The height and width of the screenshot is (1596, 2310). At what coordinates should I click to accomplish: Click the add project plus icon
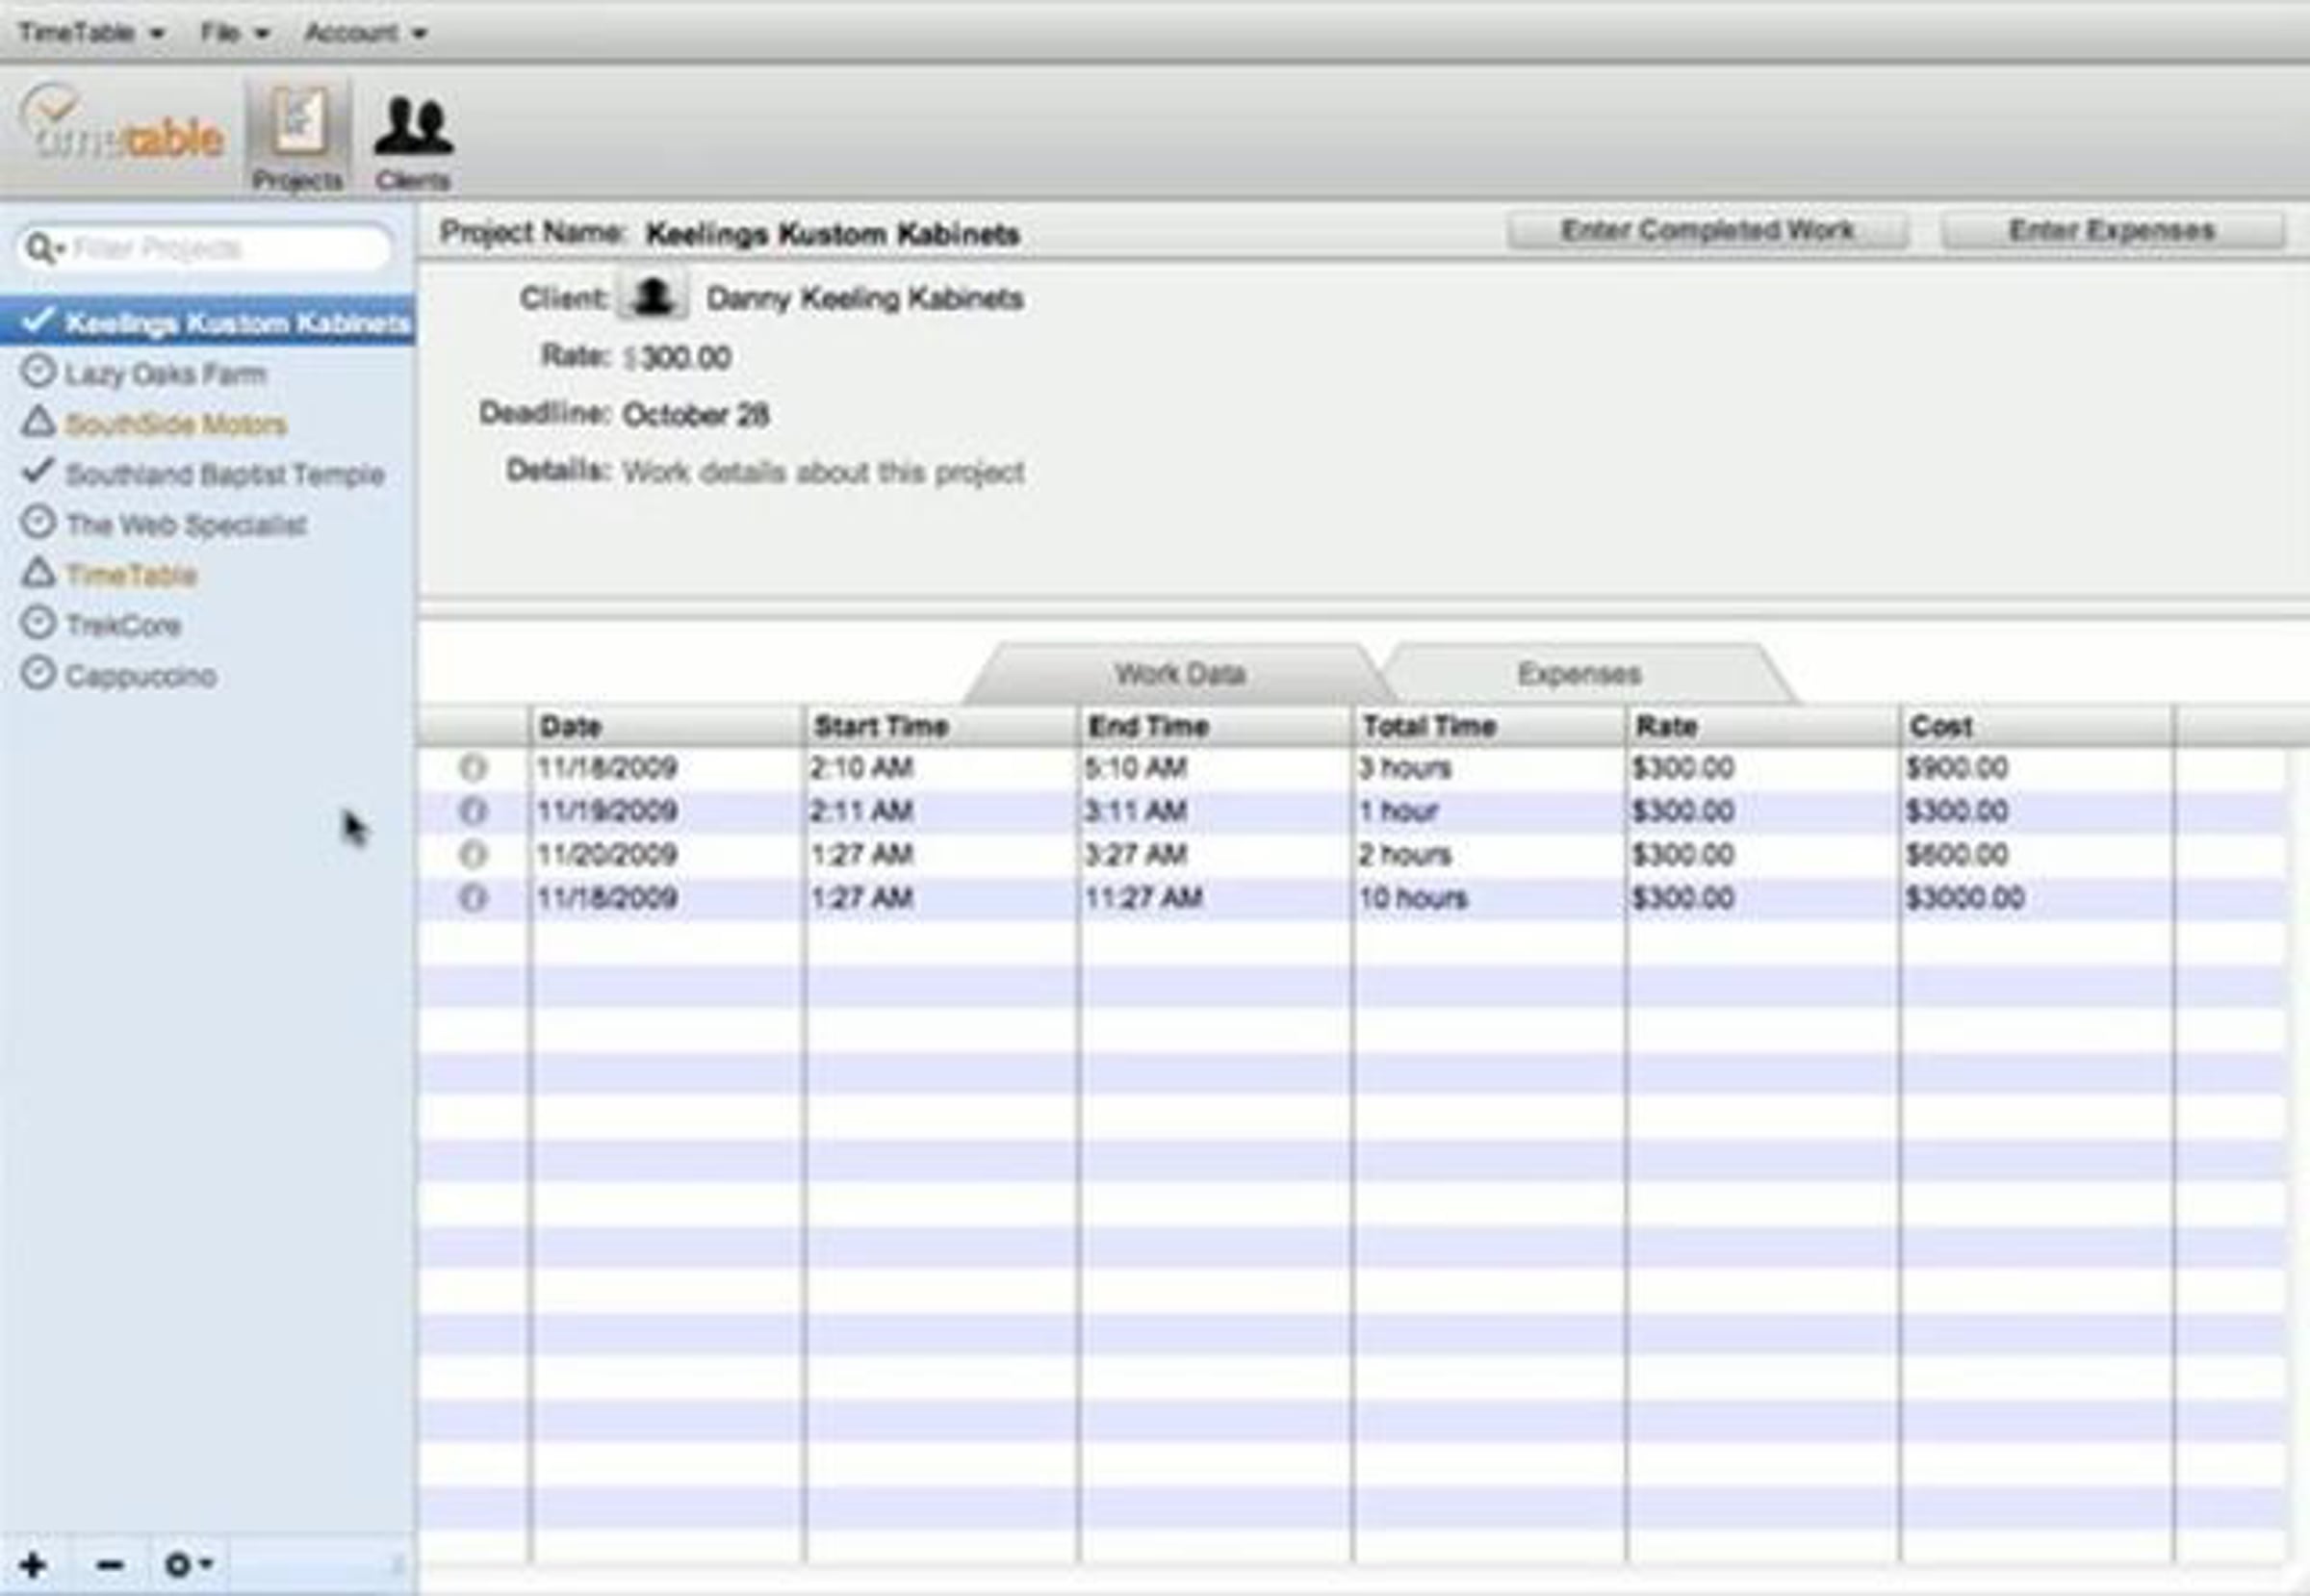pos(33,1564)
